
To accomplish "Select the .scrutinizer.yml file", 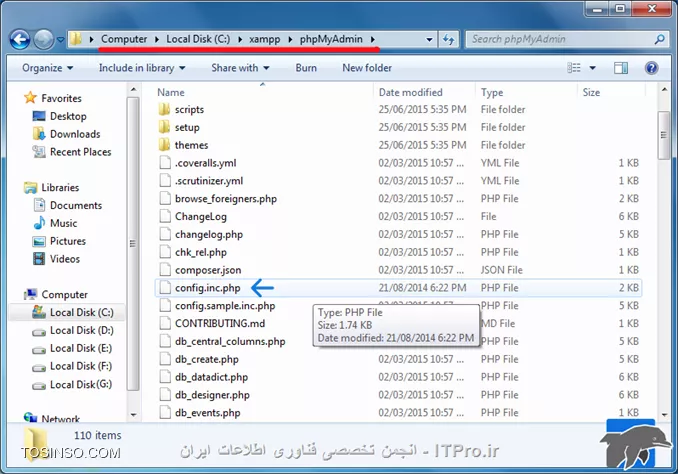I will [209, 181].
